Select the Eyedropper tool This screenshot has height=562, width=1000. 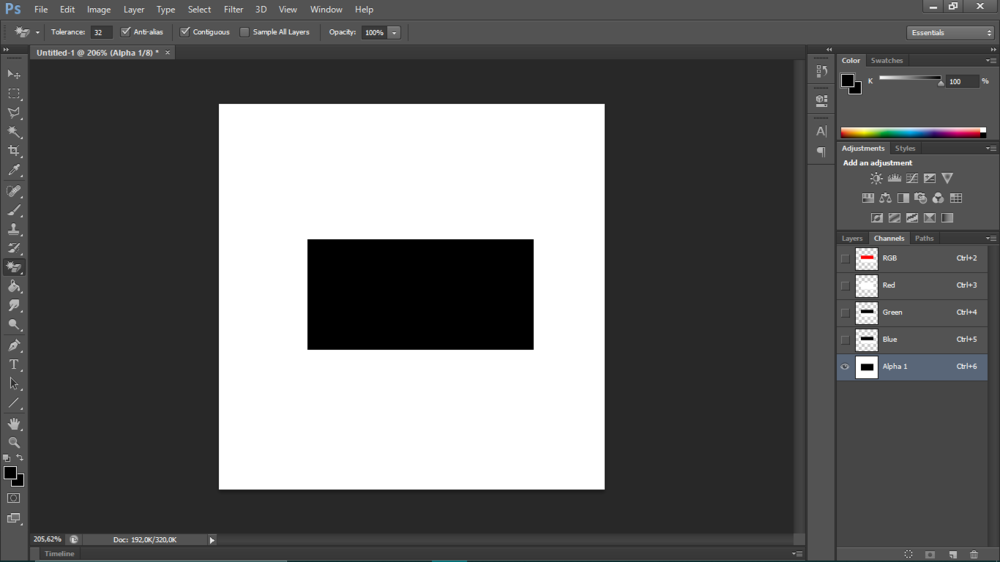(x=13, y=170)
